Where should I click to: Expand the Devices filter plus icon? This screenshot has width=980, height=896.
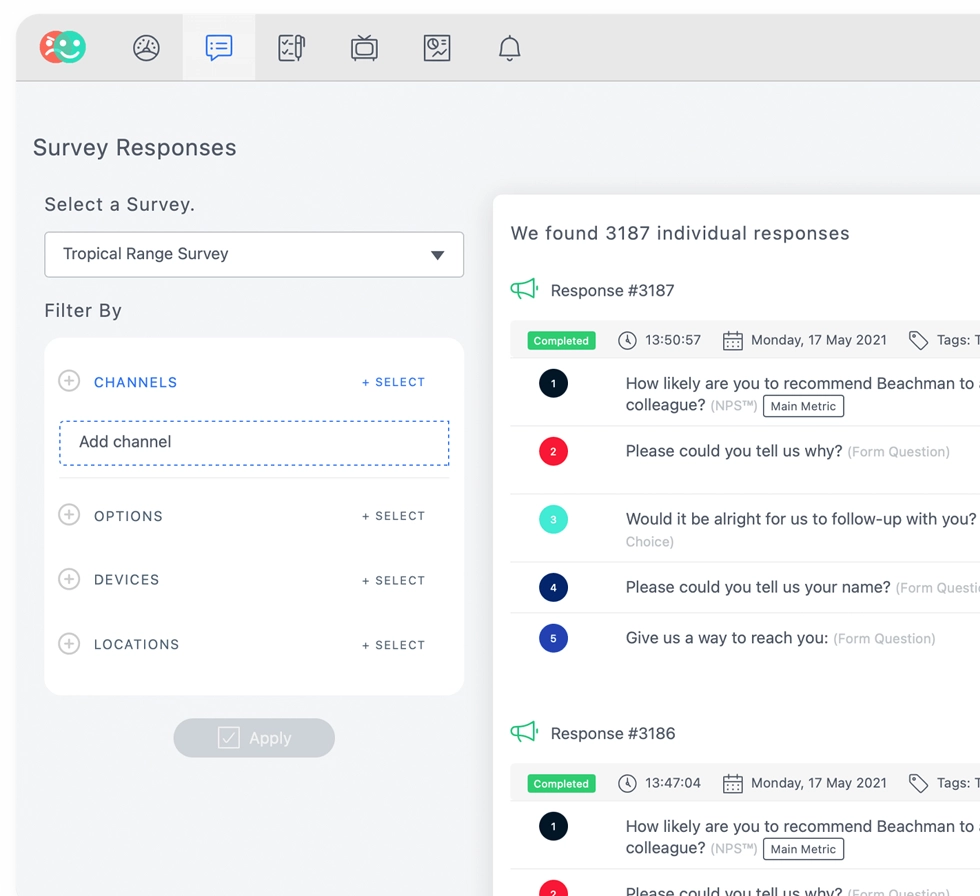(69, 580)
